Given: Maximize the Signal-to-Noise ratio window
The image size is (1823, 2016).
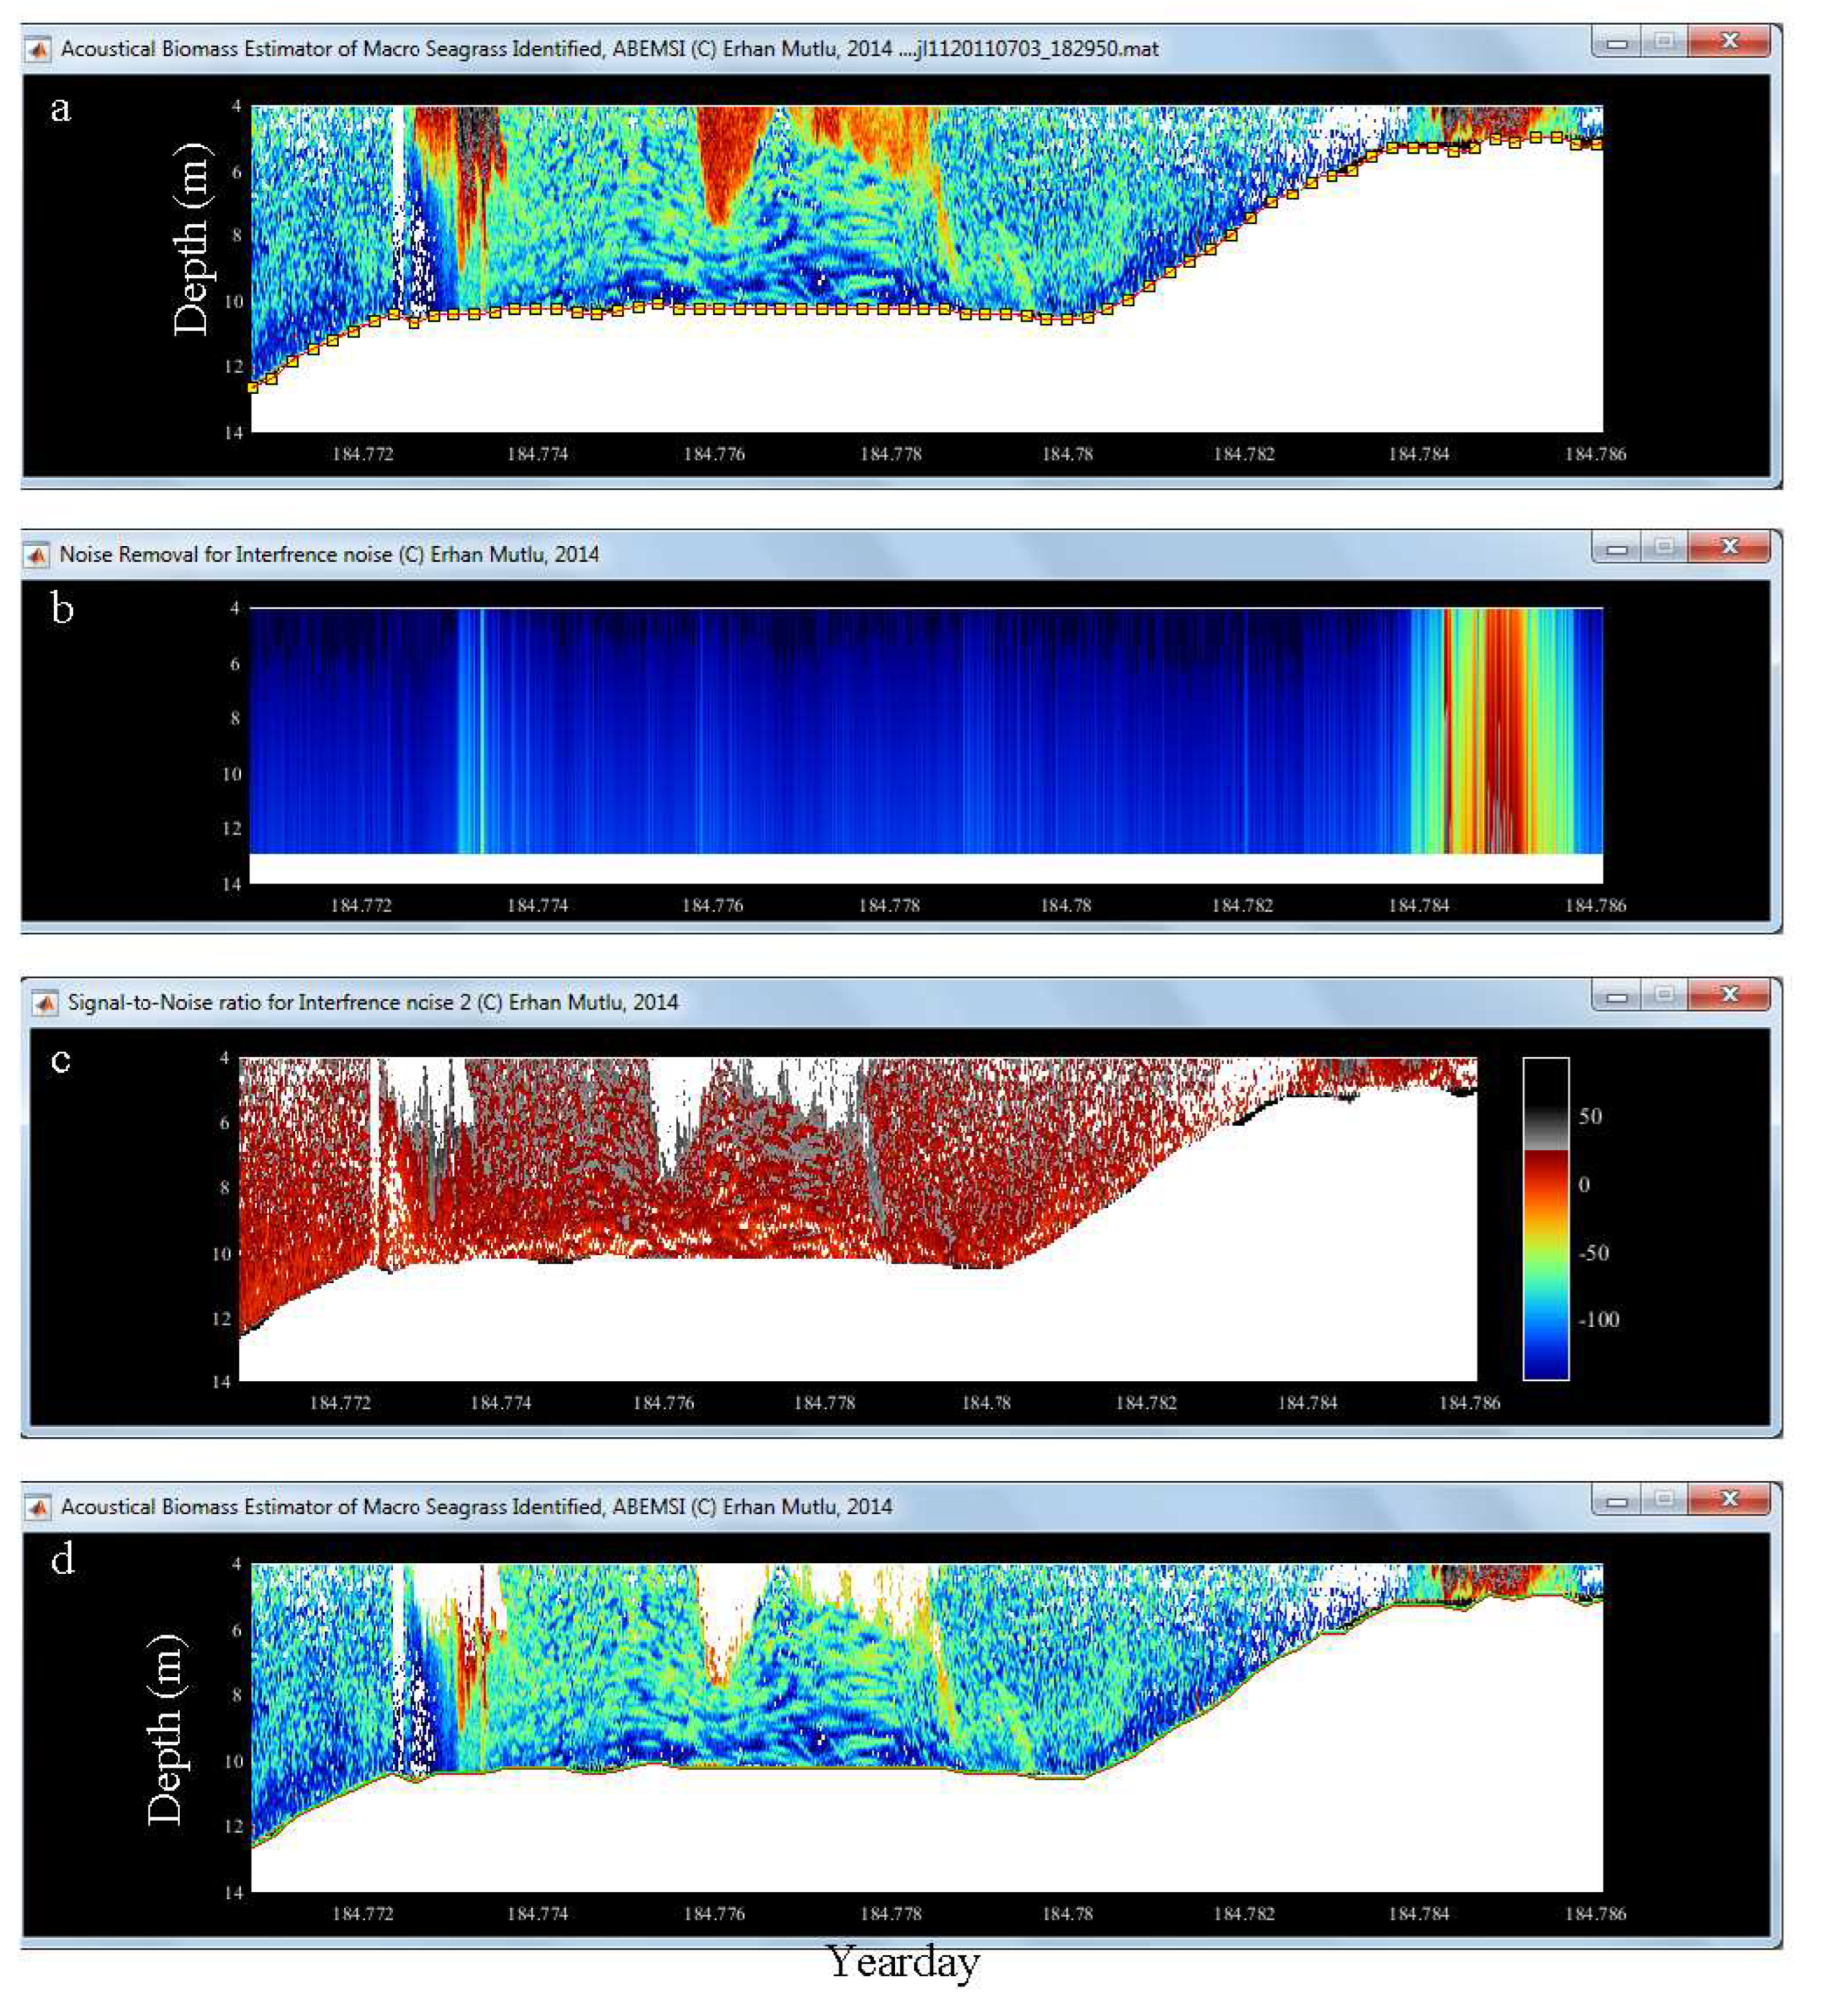Looking at the screenshot, I should pos(1664,995).
